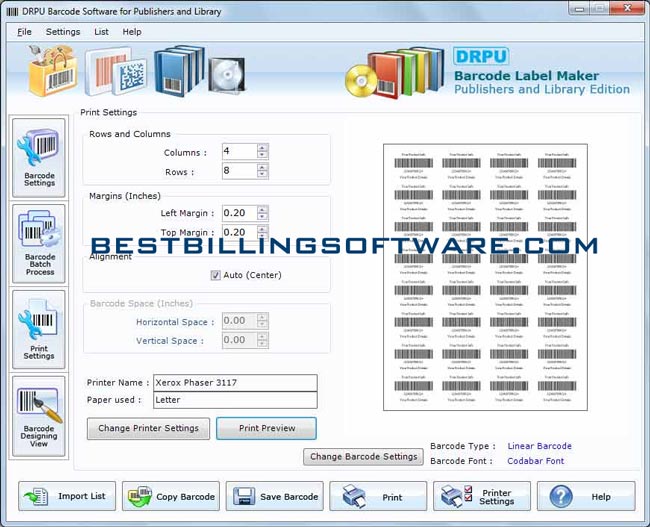Click the Linear Barcode type link

point(539,446)
